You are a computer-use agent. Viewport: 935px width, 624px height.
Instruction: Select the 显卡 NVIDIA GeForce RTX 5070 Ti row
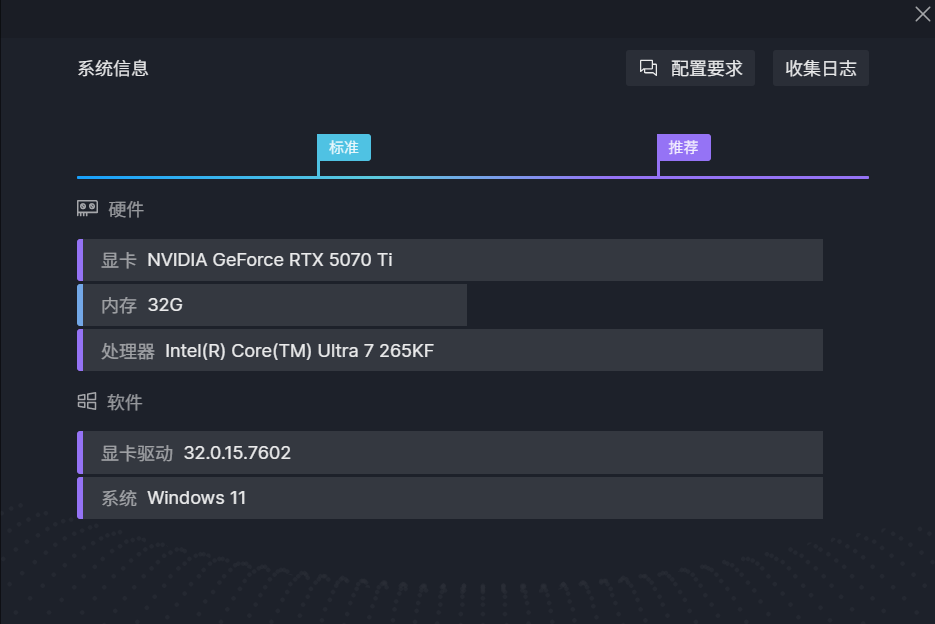(450, 260)
